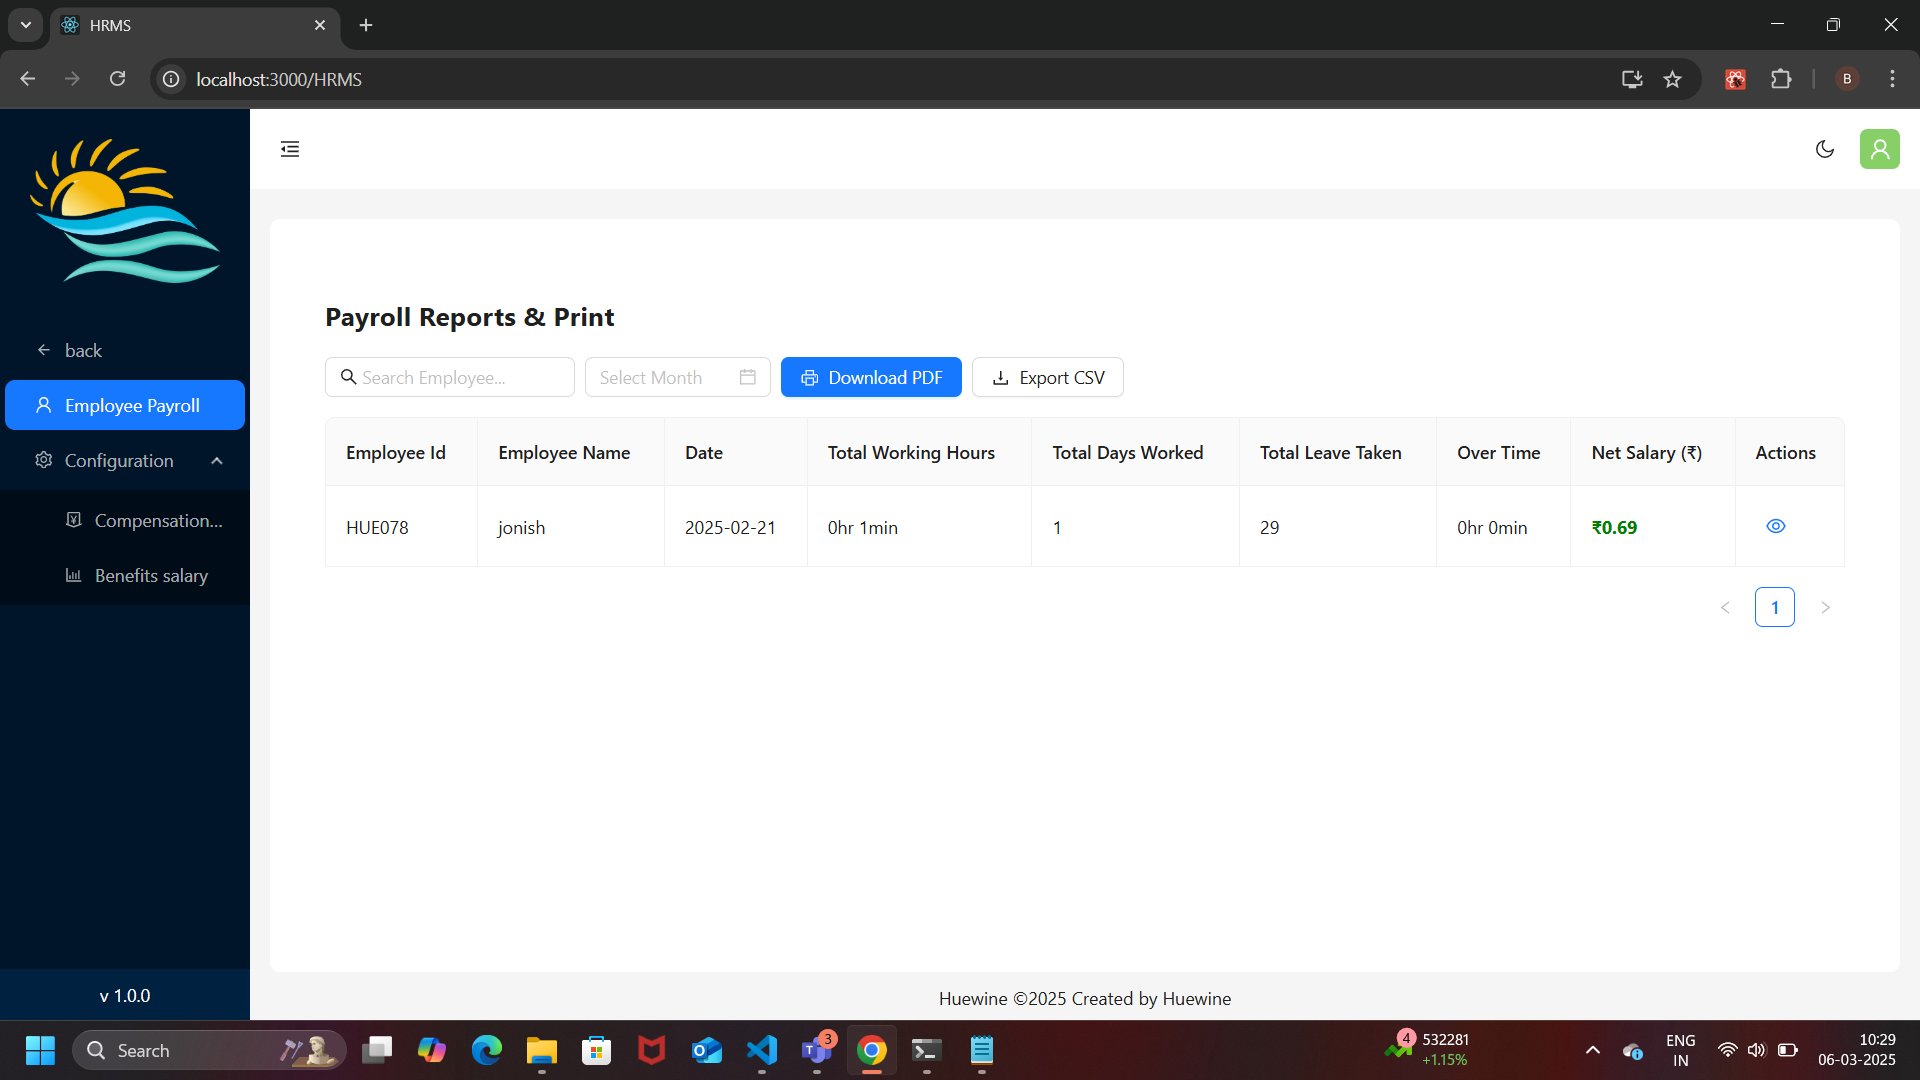Screen dimensions: 1920x1080
Task: Click the Download PDF button
Action: 871,377
